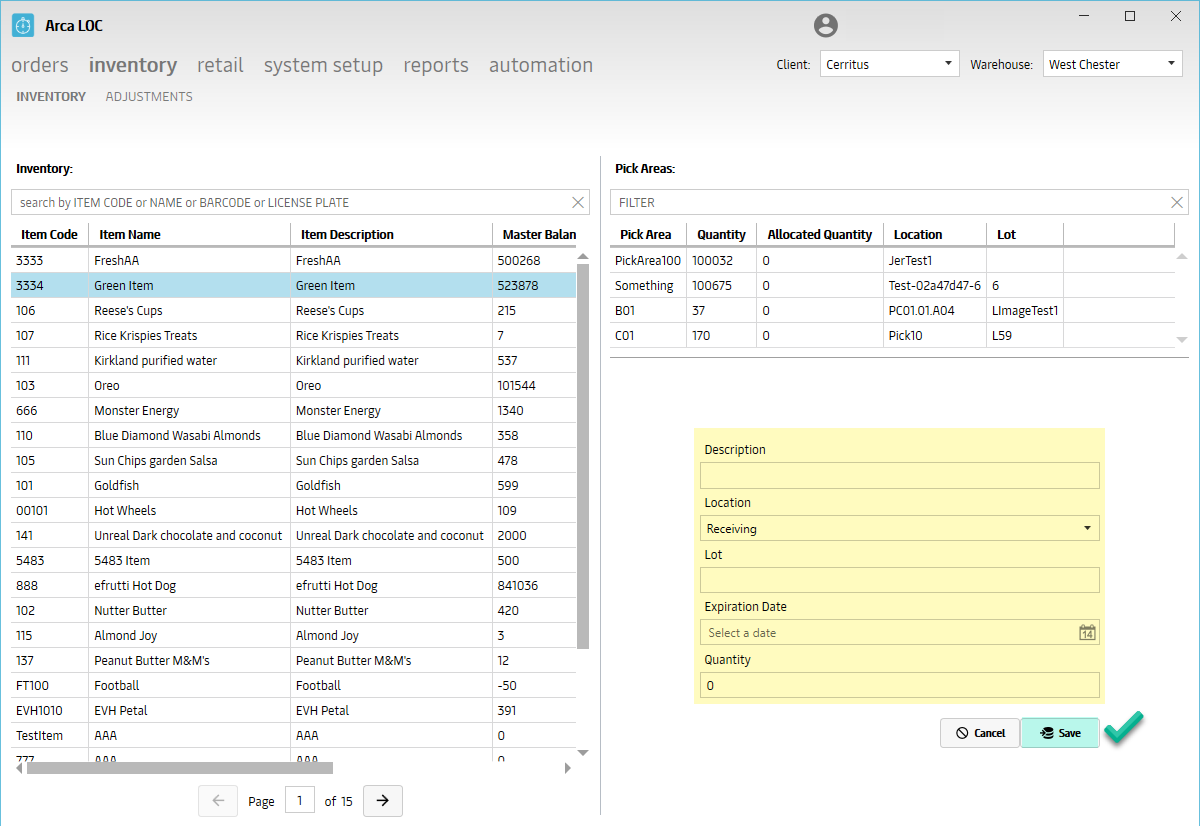Click the inventory vertical scrollbar thumb
Screen dimensions: 1200x826
pos(583,456)
